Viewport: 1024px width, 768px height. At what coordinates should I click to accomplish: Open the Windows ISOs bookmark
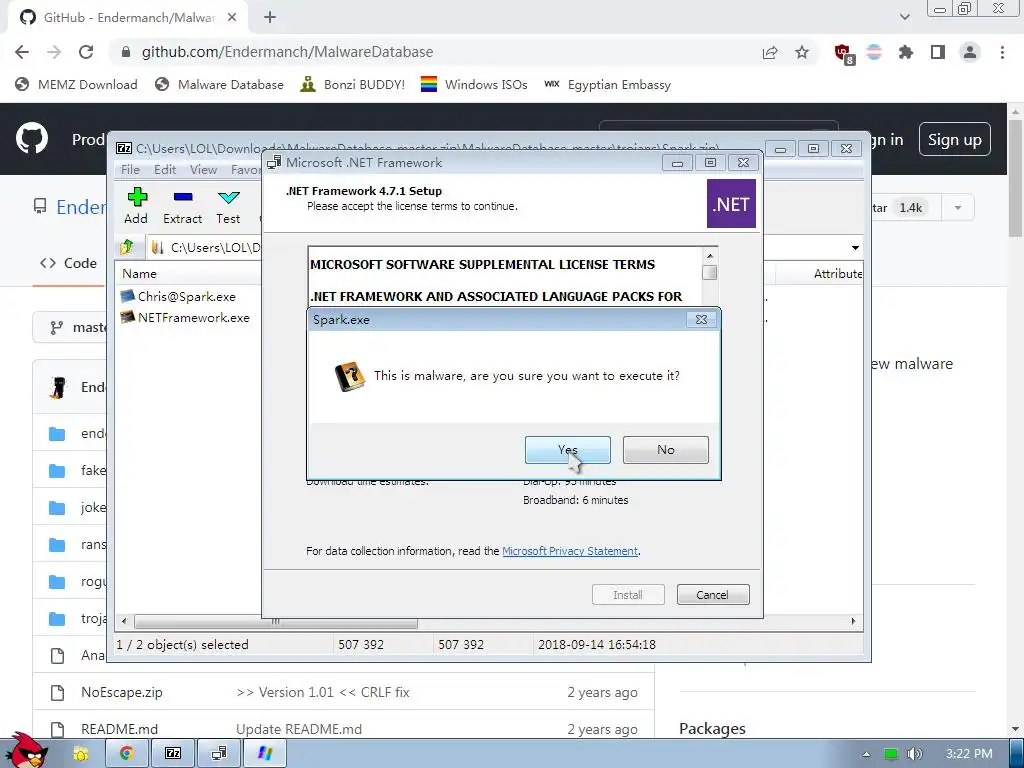tap(474, 85)
